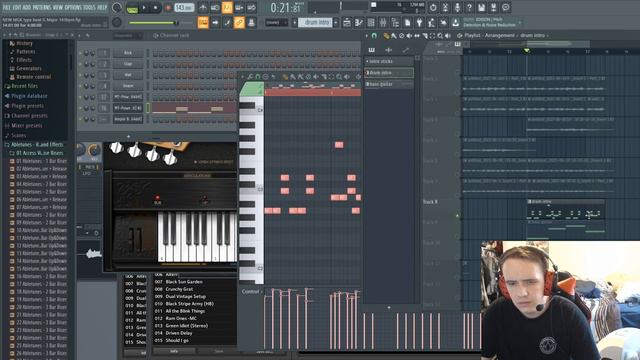Select 'drum intro' pattern in picker
The image size is (640, 360).
pos(389,73)
